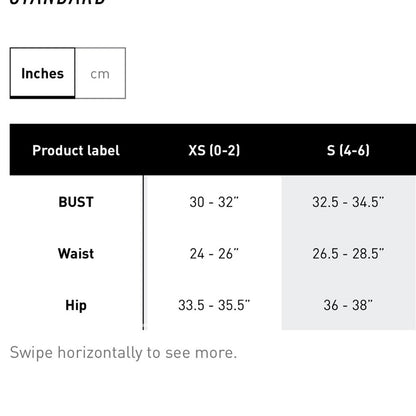
Task: Click XS waist value 24 - 26"
Action: (x=214, y=254)
